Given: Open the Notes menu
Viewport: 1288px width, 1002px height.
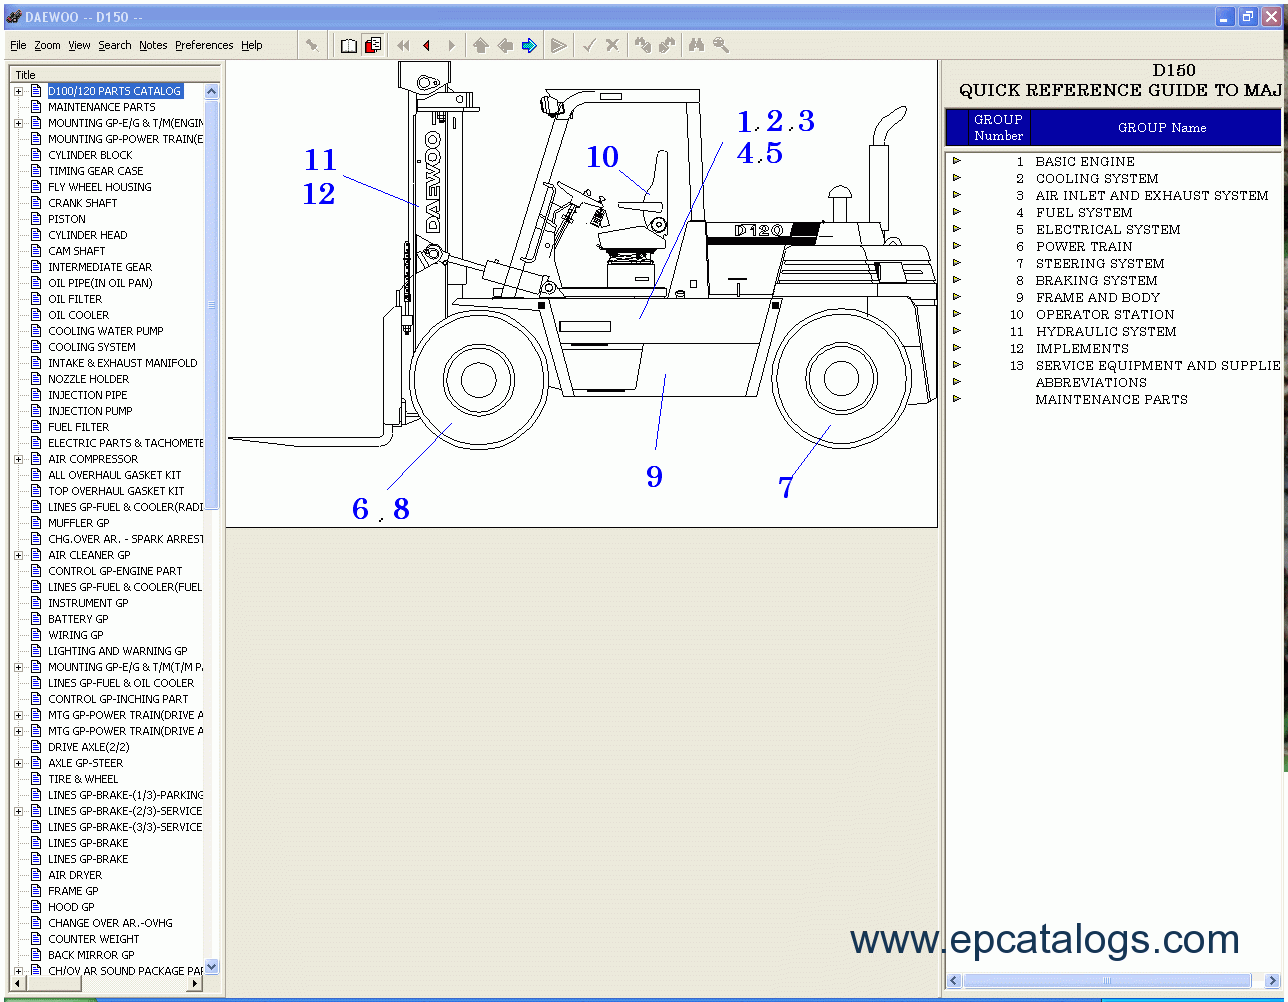Looking at the screenshot, I should click(153, 45).
